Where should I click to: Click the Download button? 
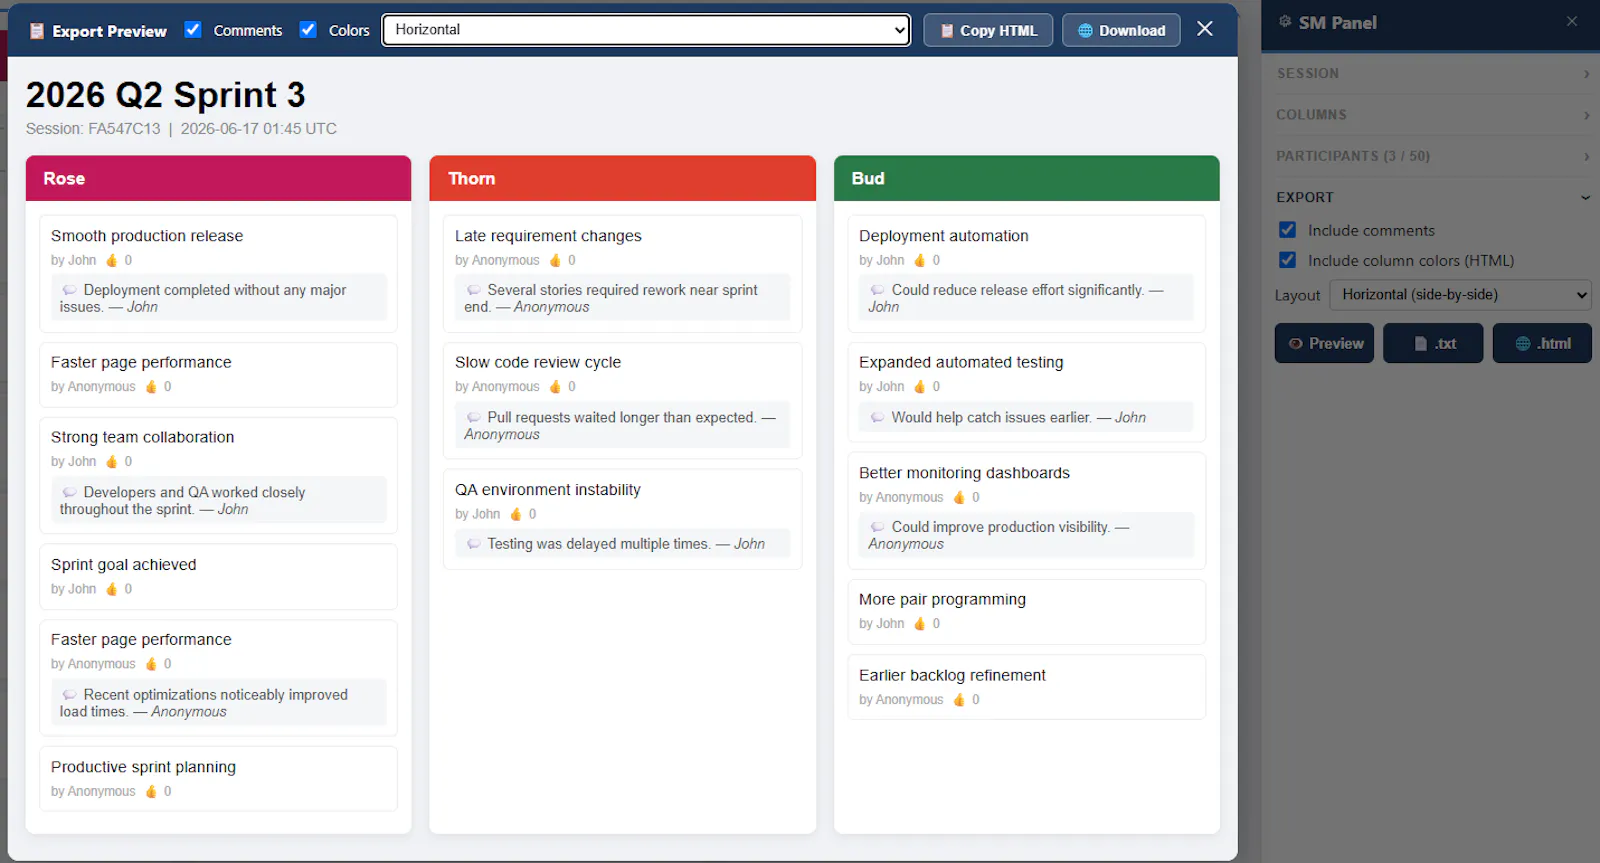pyautogui.click(x=1121, y=31)
